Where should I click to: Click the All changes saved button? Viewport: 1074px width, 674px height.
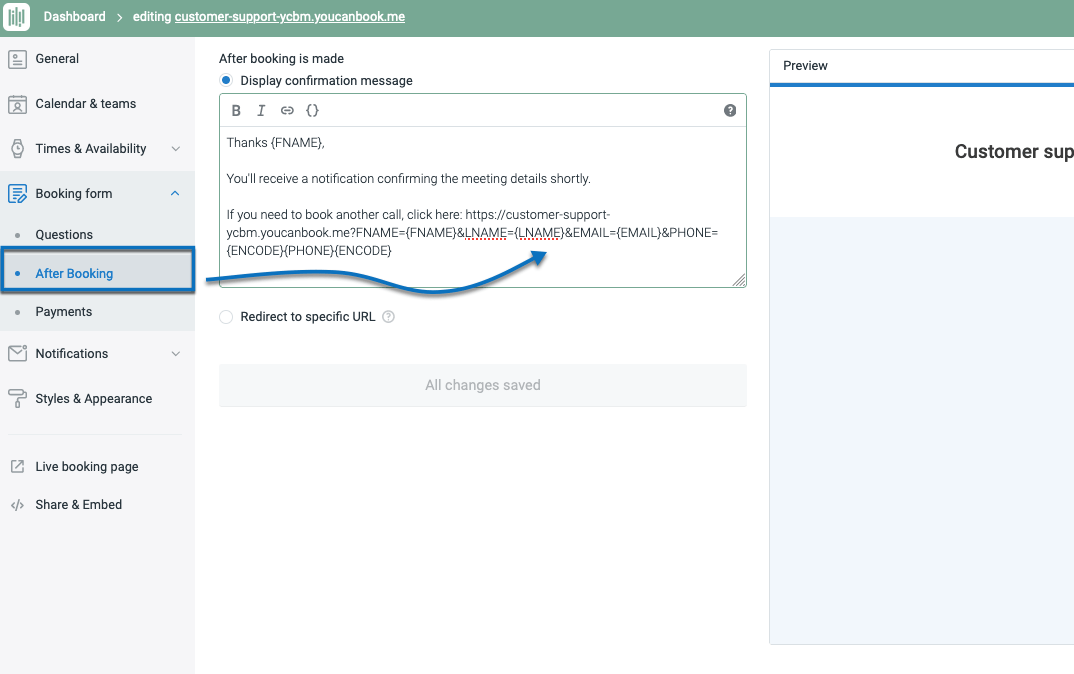[x=482, y=384]
